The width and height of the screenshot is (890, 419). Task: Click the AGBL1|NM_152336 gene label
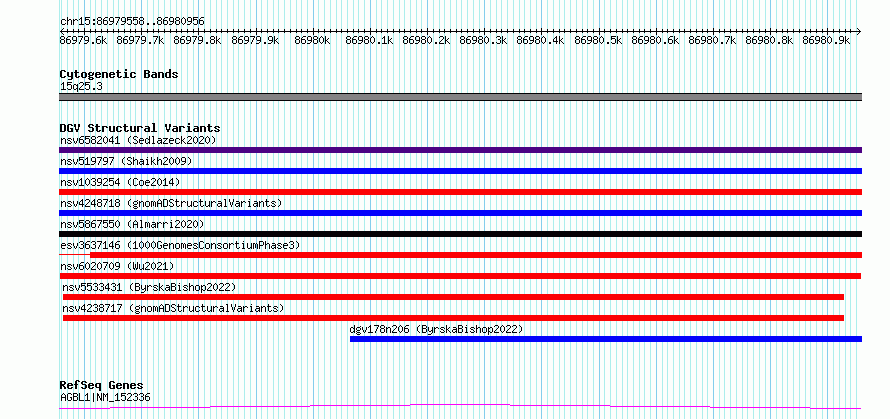(105, 397)
